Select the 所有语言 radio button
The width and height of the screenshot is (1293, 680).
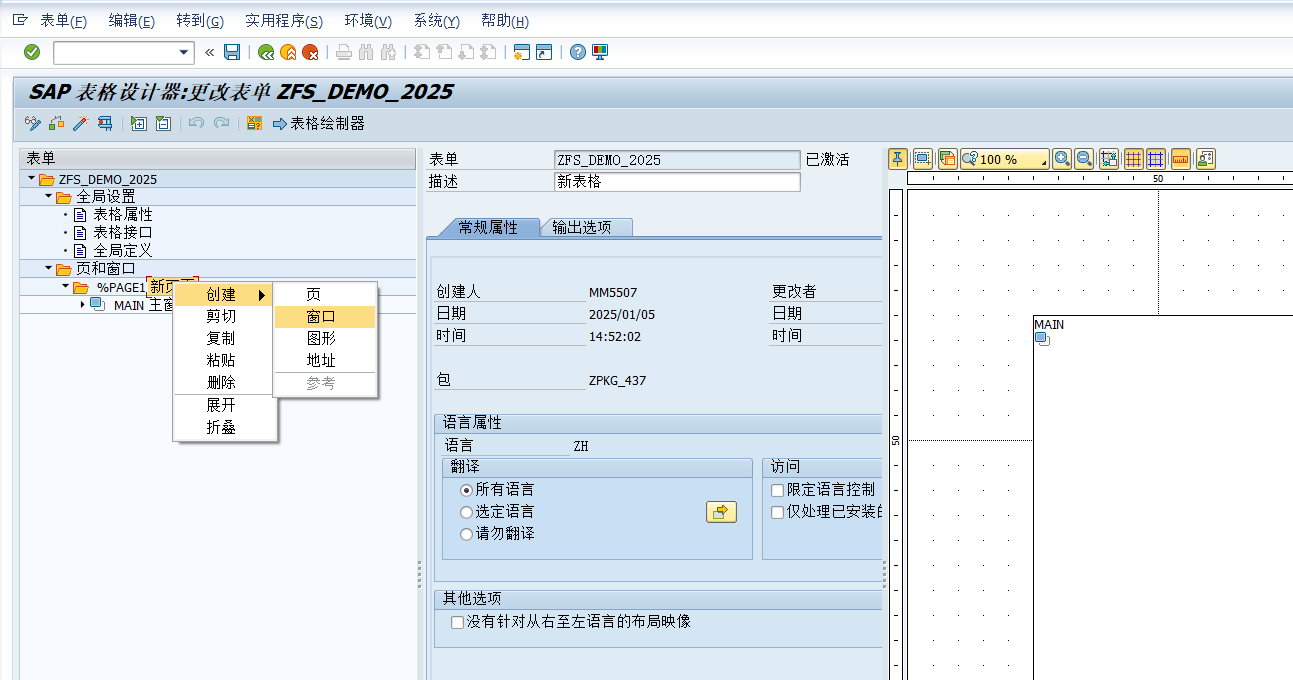point(466,490)
